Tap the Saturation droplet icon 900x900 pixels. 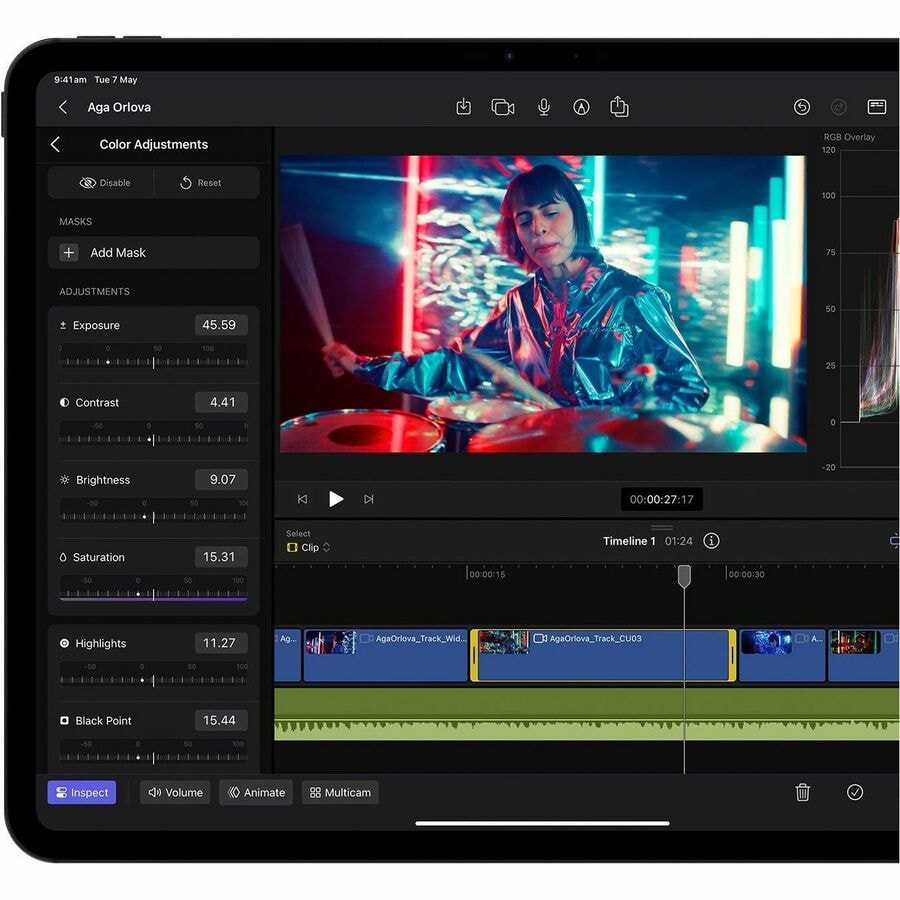pyautogui.click(x=63, y=557)
